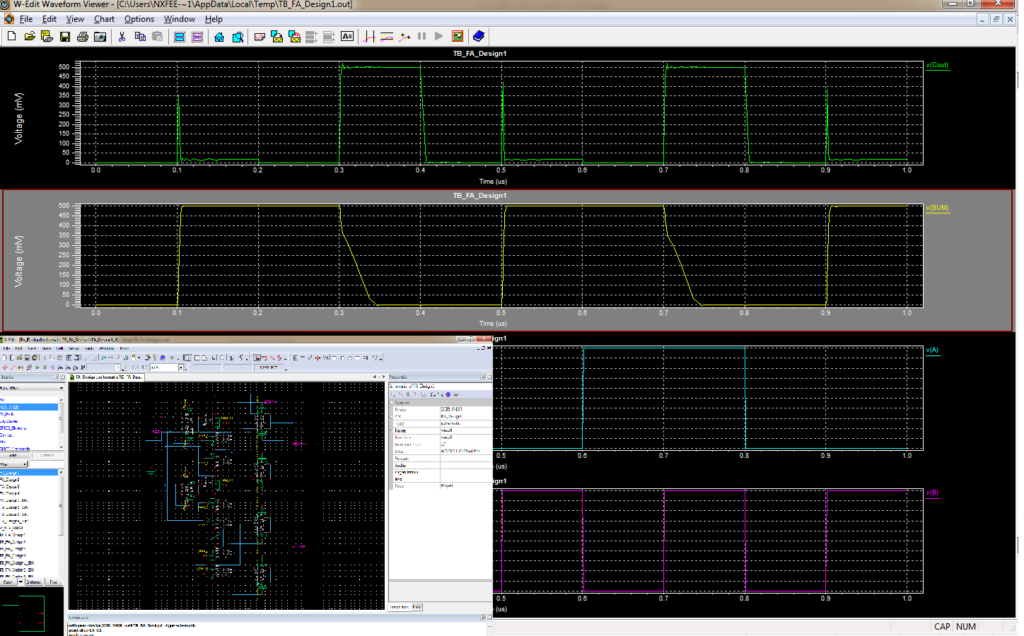
Task: Open the zoom level combo box in S-Edit
Action: (181, 368)
